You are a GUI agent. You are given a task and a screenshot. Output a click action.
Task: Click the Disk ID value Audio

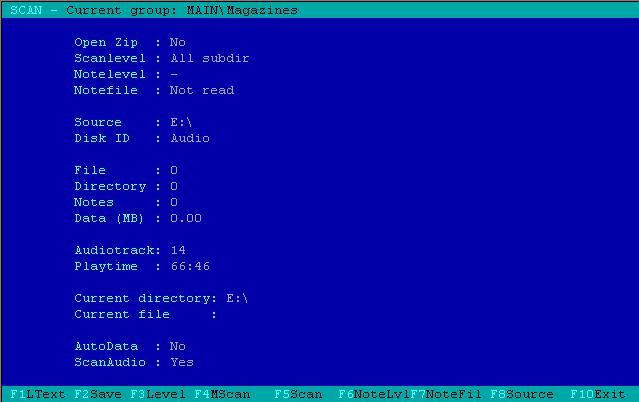190,138
